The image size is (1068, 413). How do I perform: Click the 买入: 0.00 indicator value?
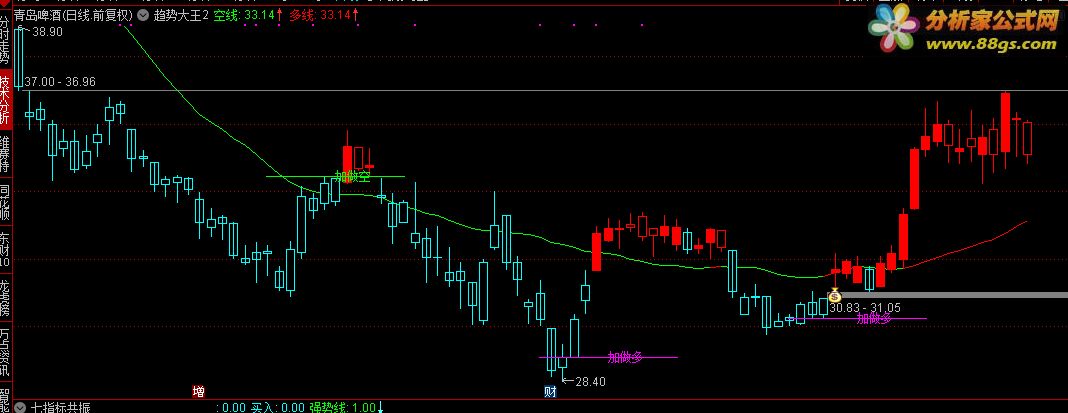(277, 408)
